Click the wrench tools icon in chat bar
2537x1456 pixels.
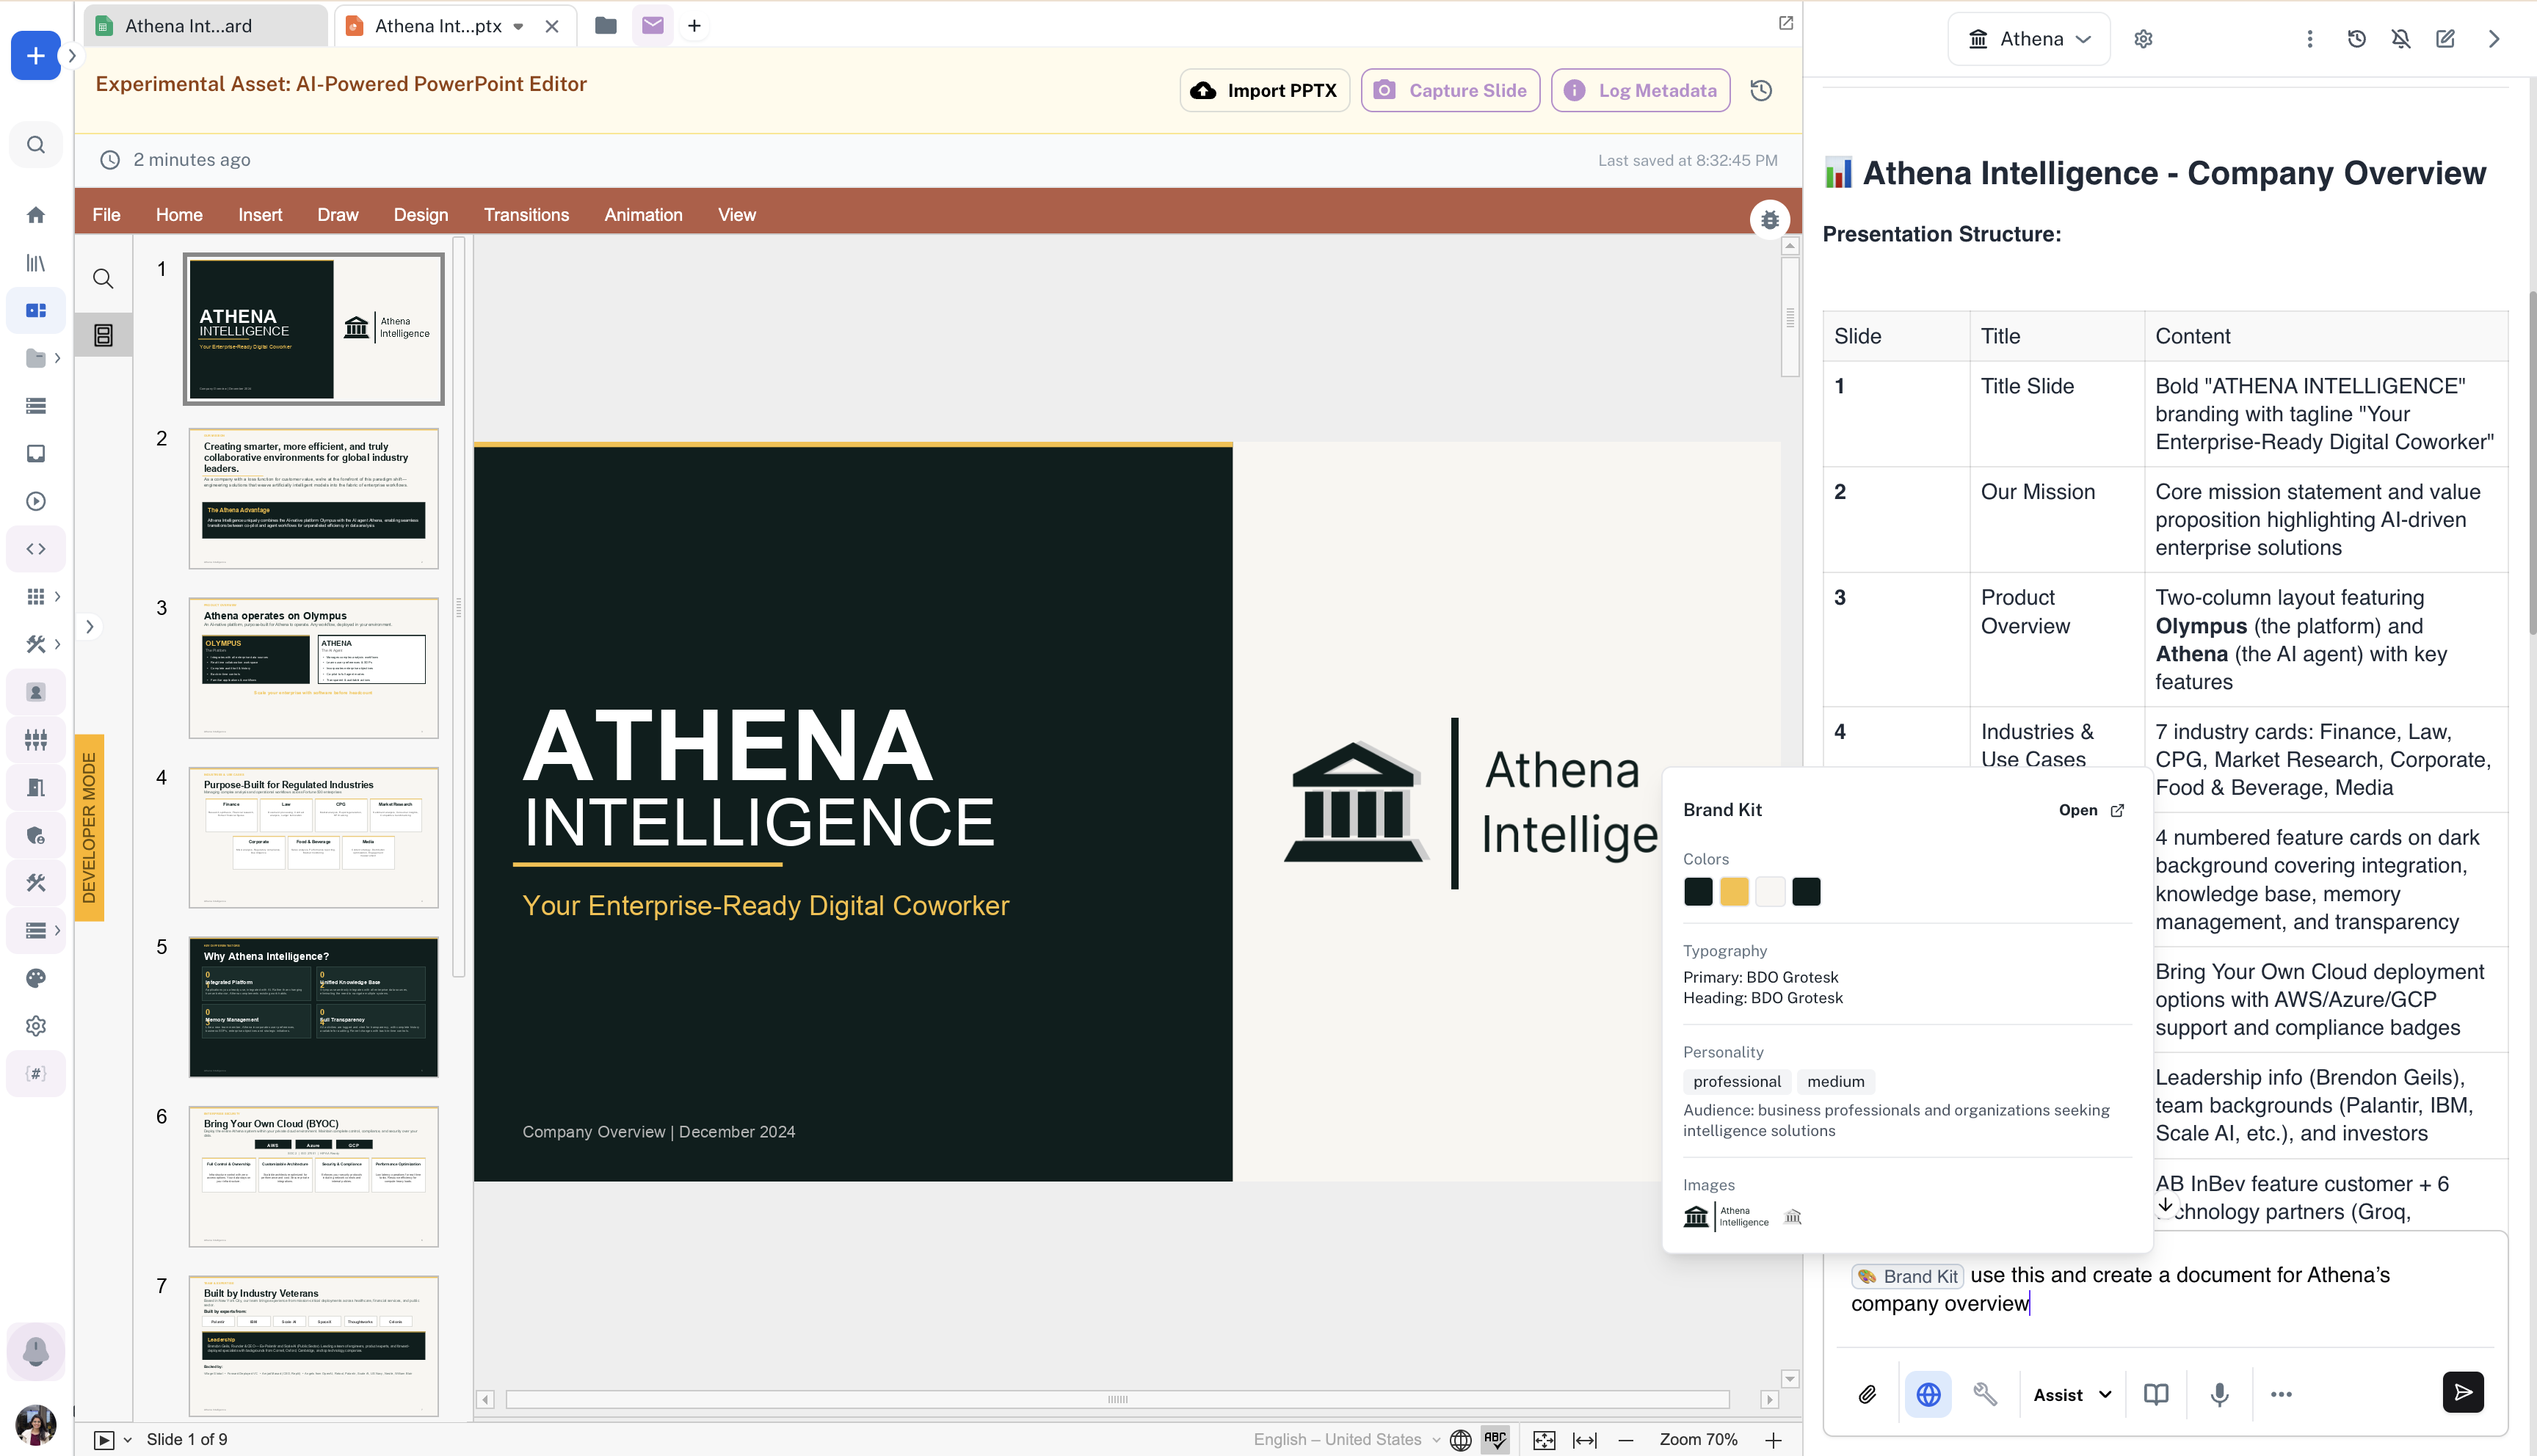[1985, 1394]
